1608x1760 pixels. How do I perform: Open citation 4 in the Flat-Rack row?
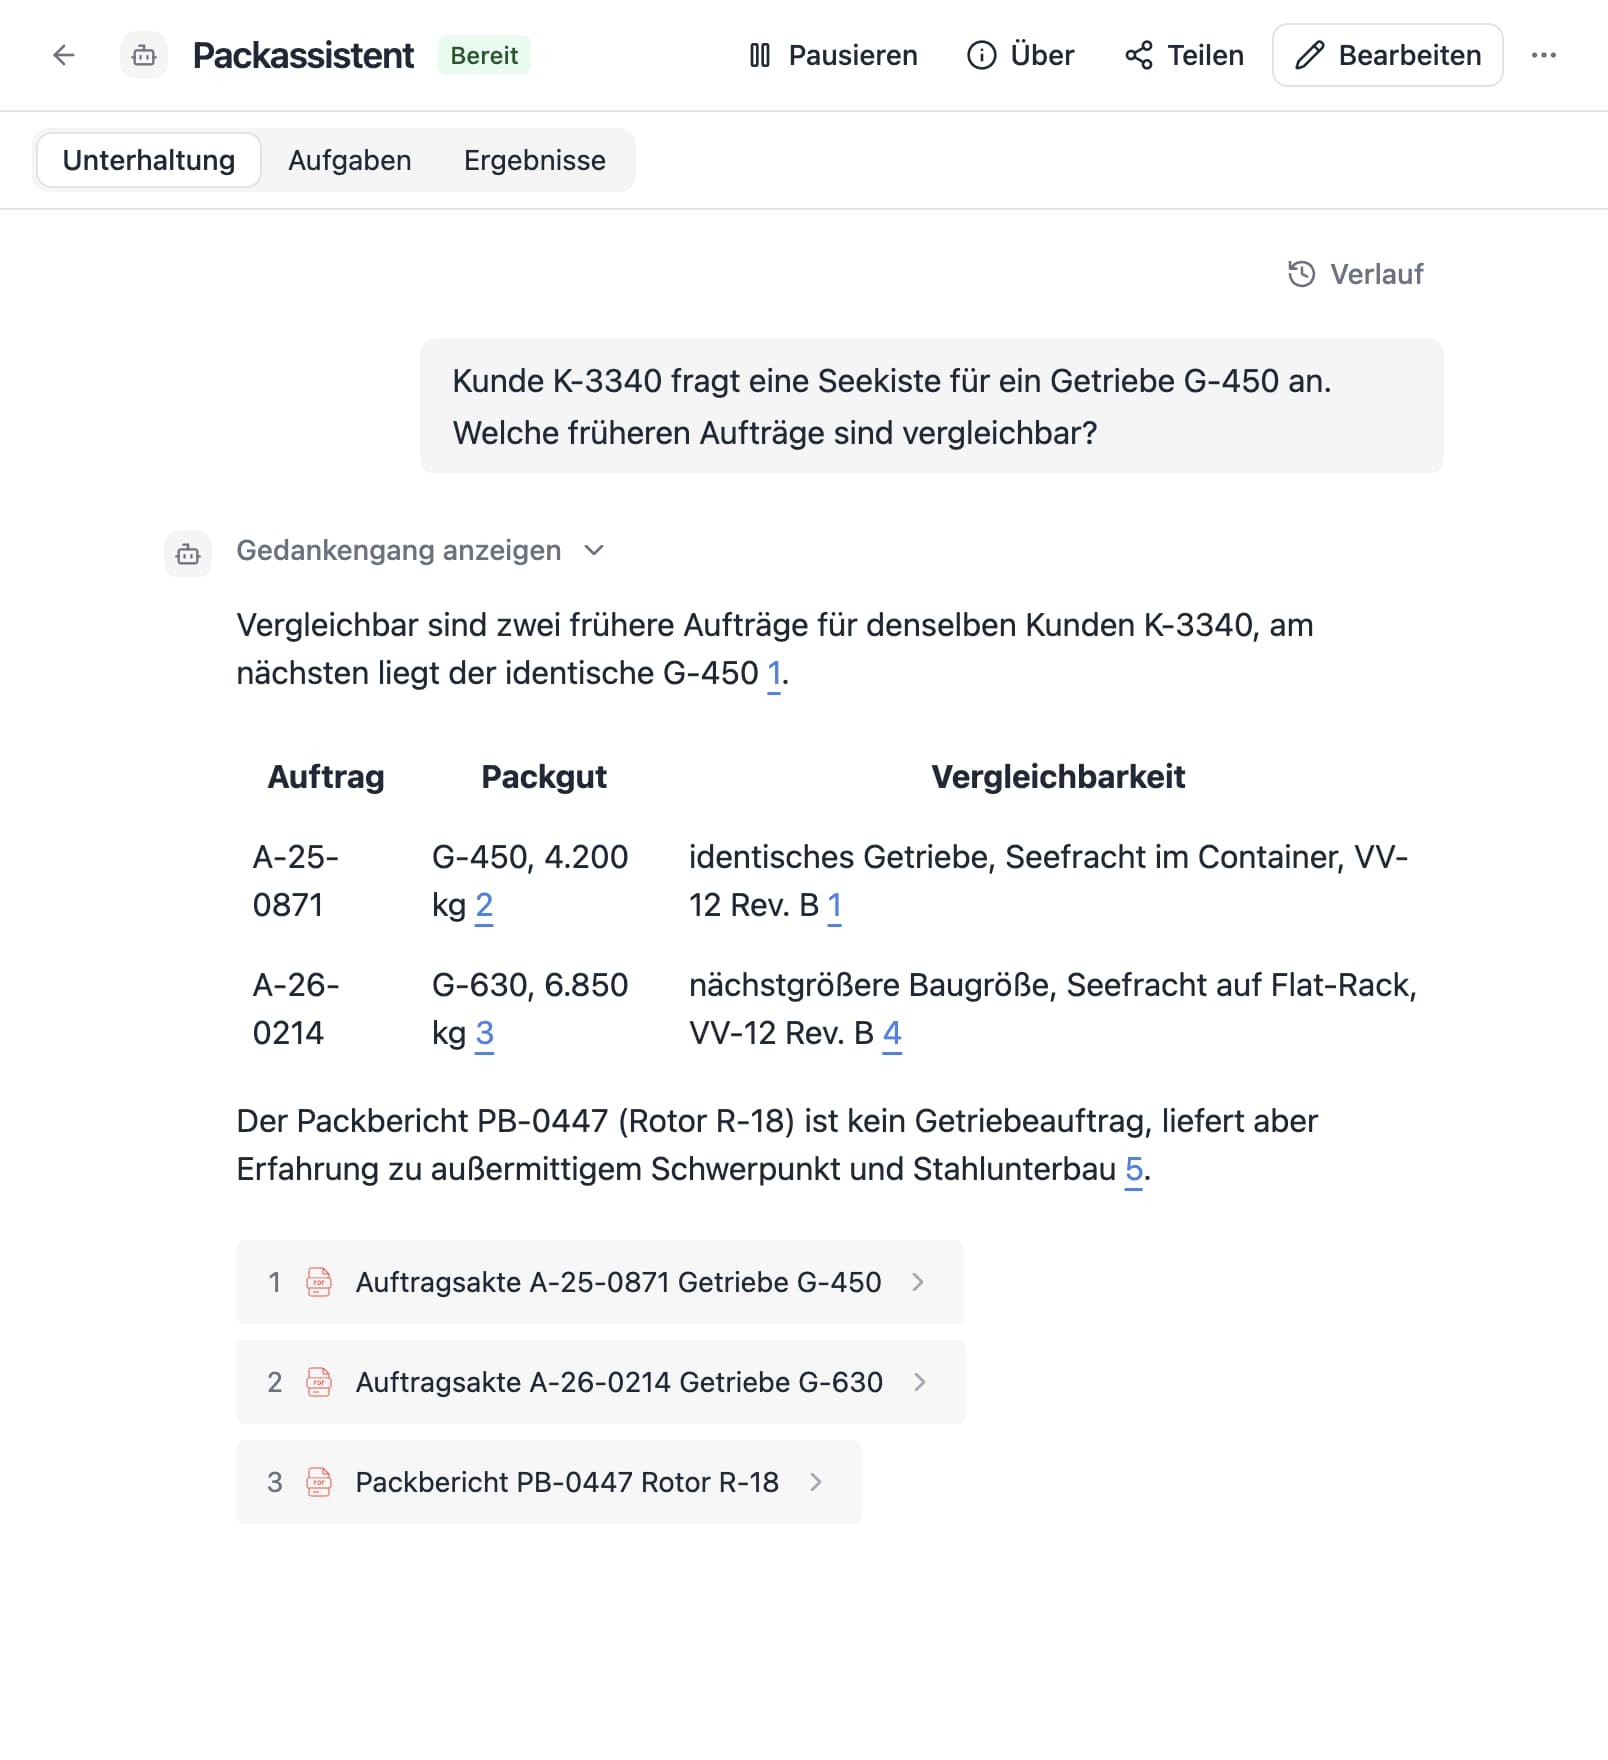(892, 1034)
